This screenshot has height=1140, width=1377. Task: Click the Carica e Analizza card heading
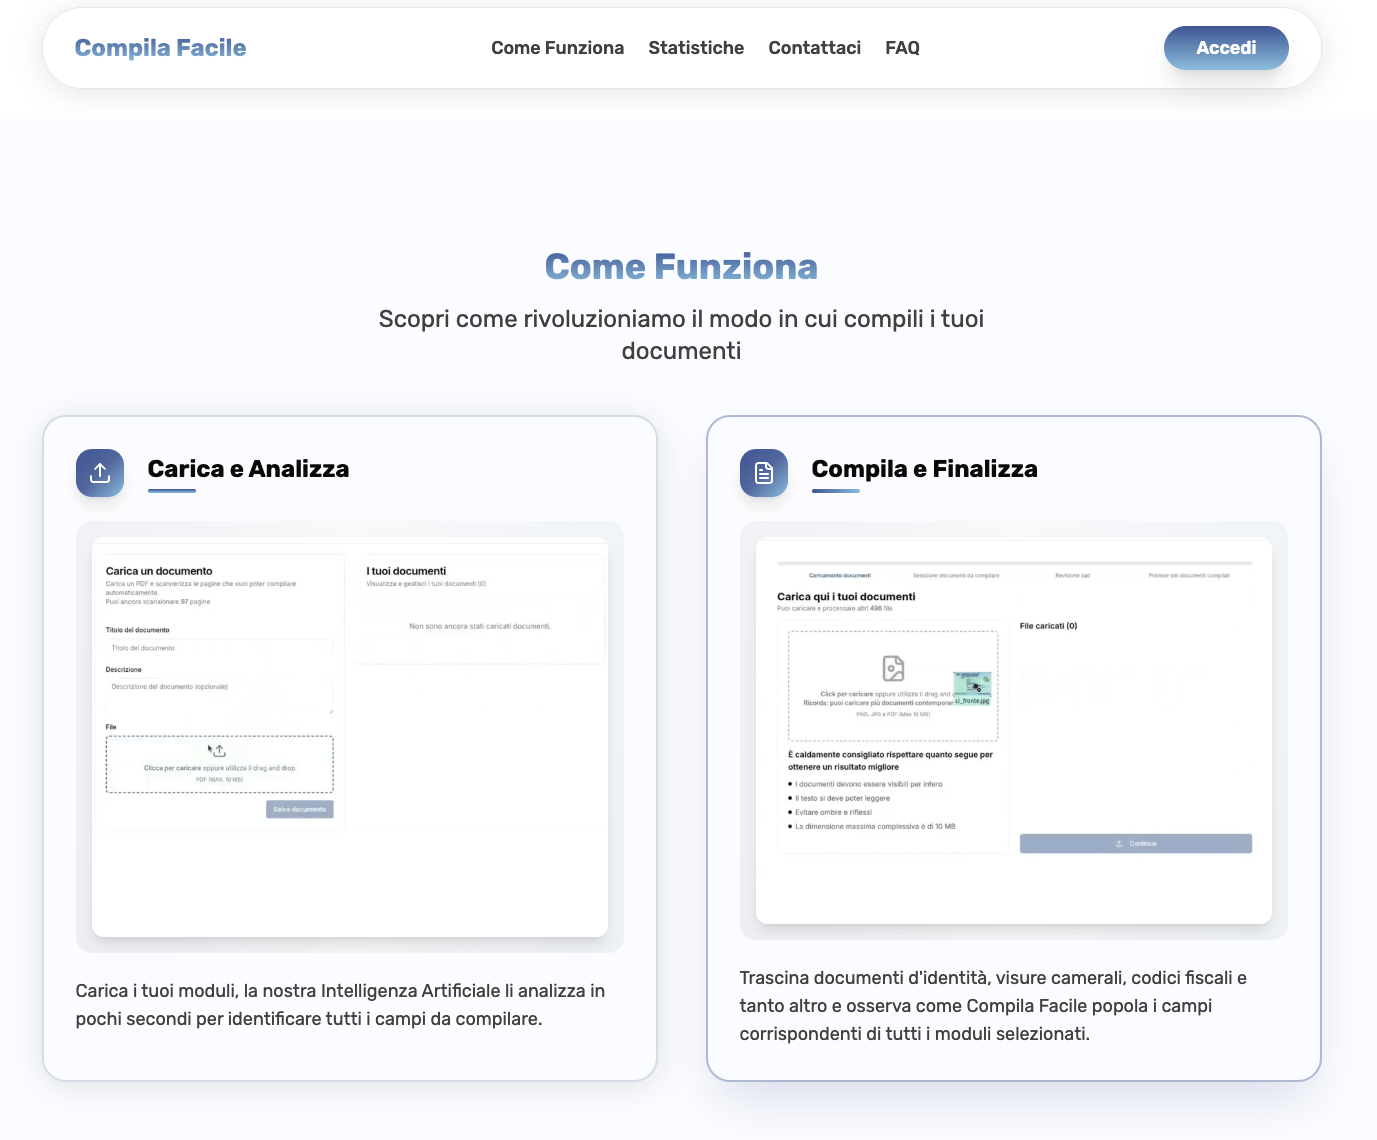(248, 469)
